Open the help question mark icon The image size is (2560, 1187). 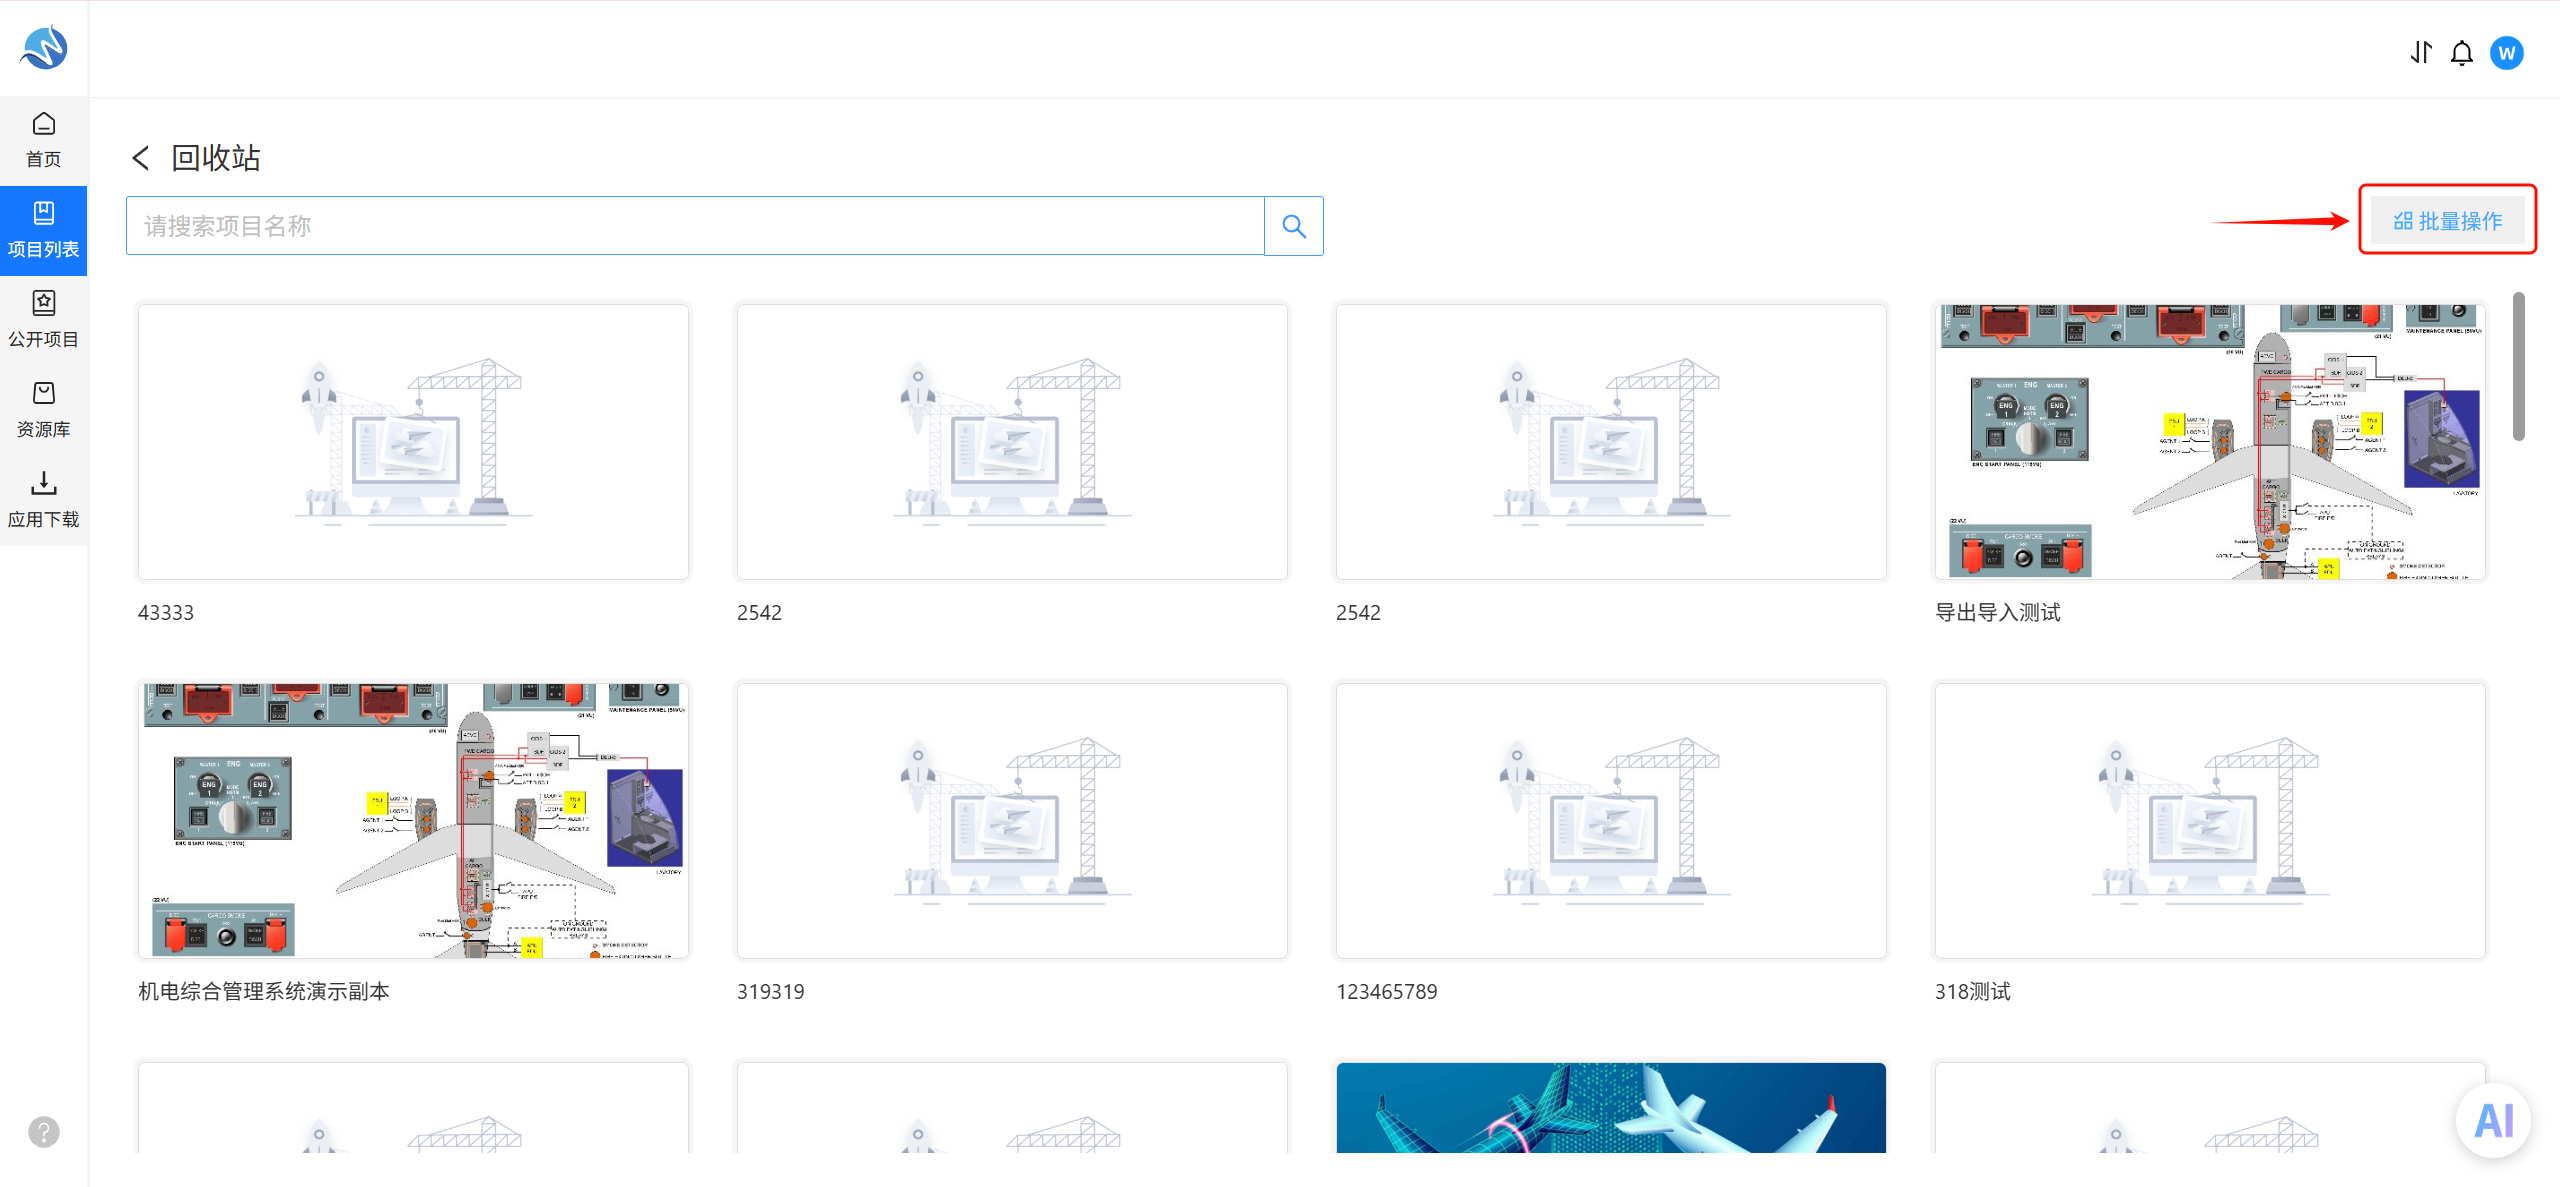point(44,1132)
